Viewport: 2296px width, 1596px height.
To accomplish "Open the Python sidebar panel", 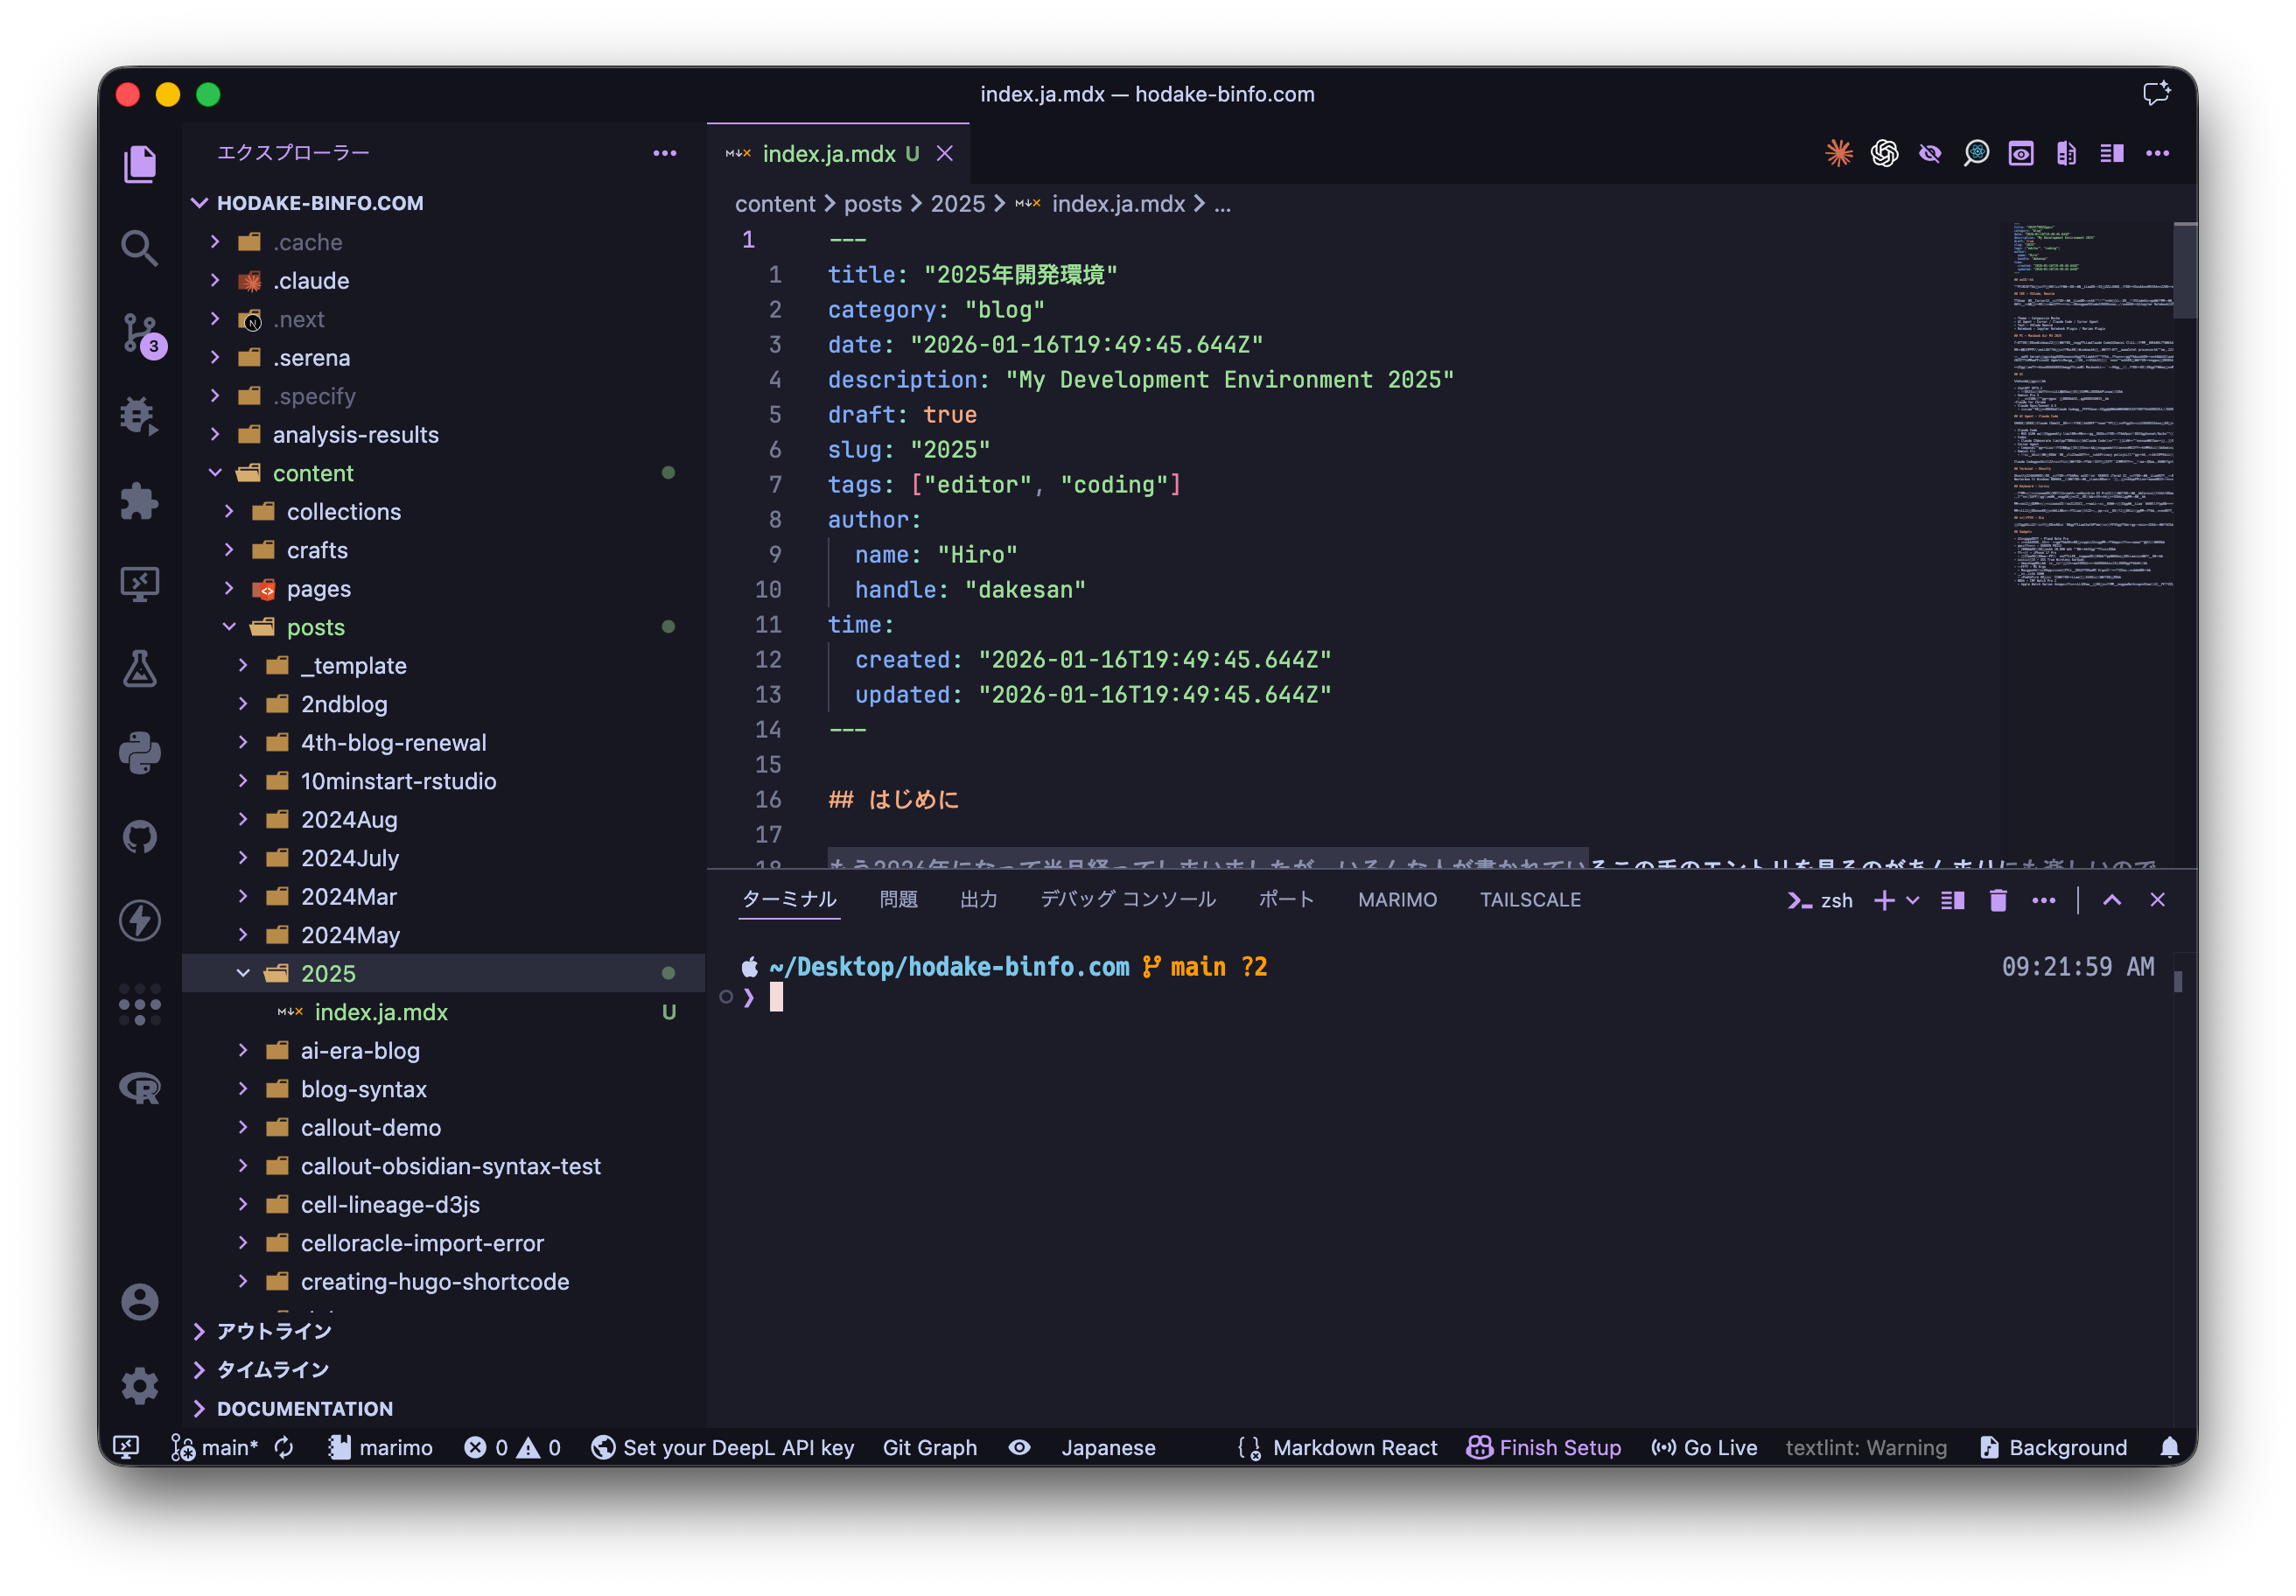I will pos(140,753).
